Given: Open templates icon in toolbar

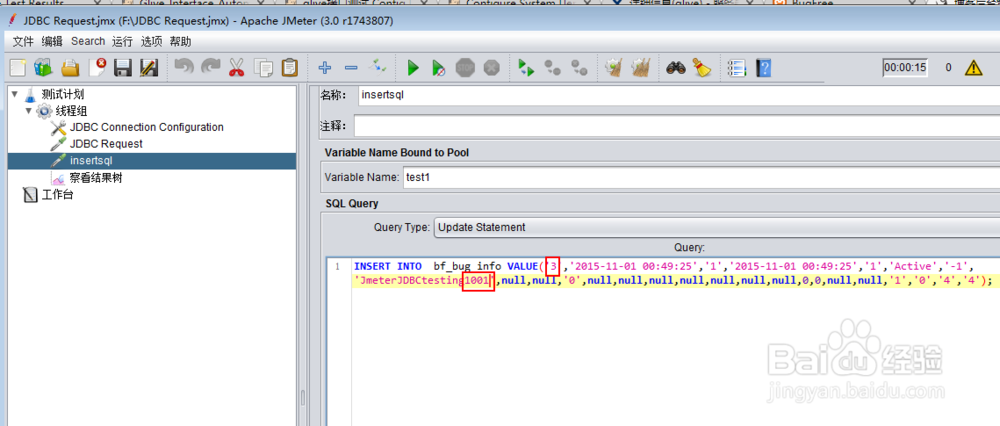Looking at the screenshot, I should point(43,67).
